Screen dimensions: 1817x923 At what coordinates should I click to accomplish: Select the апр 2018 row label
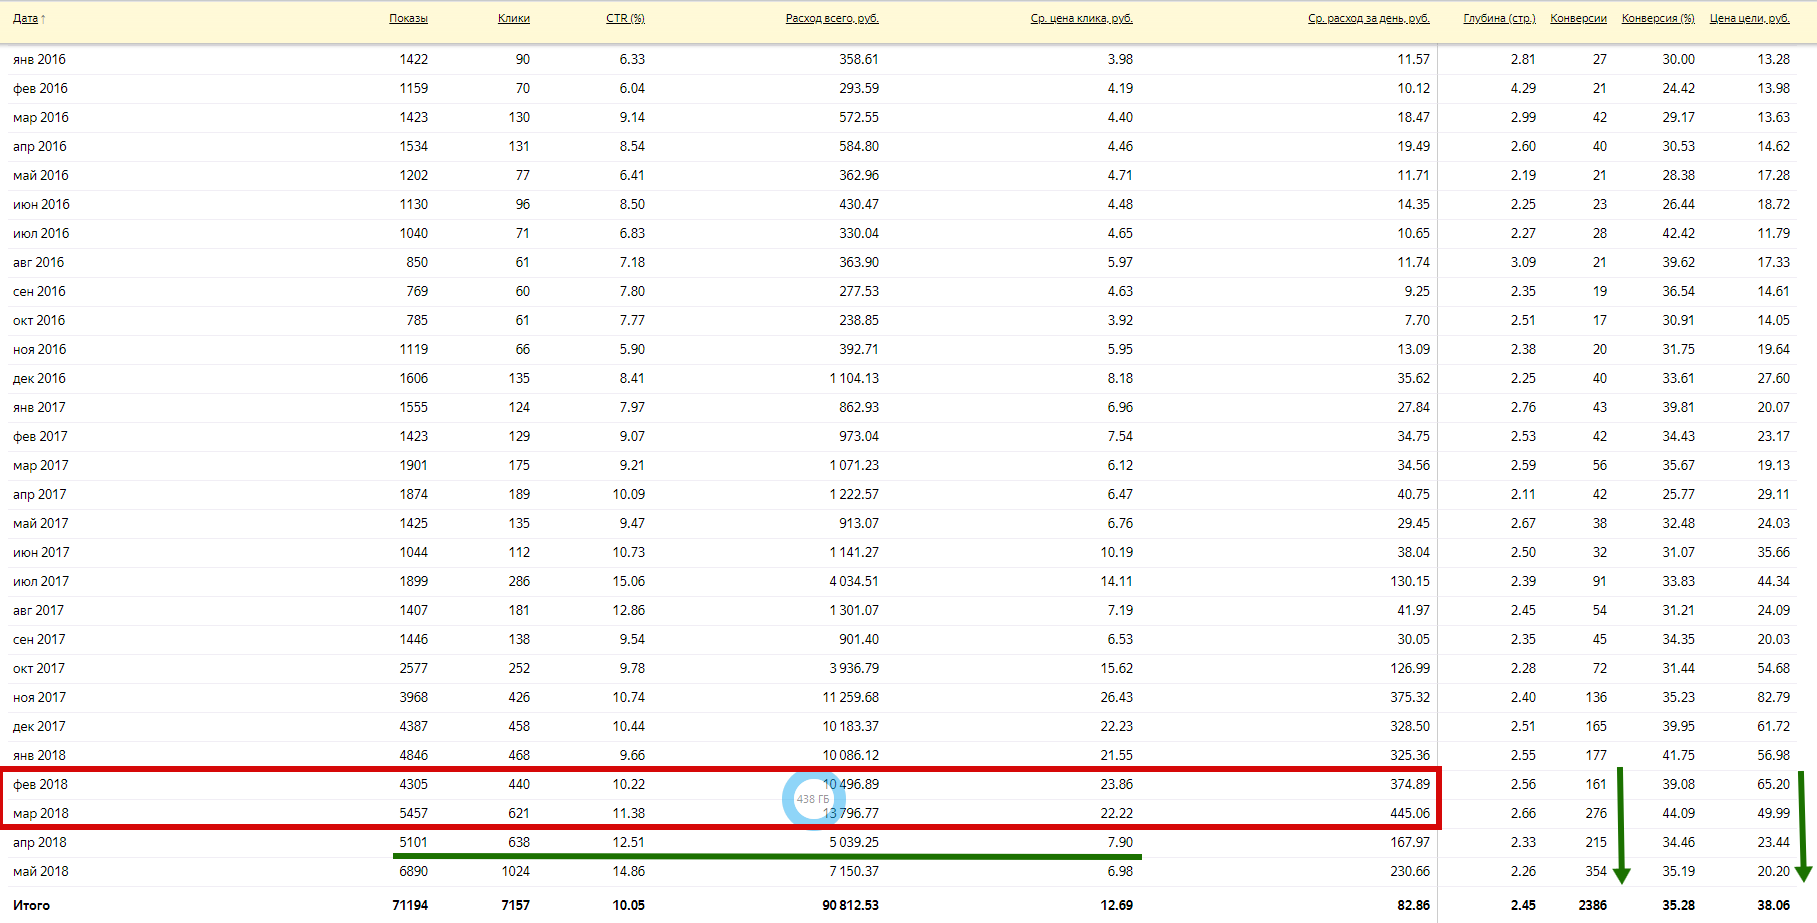pos(40,842)
